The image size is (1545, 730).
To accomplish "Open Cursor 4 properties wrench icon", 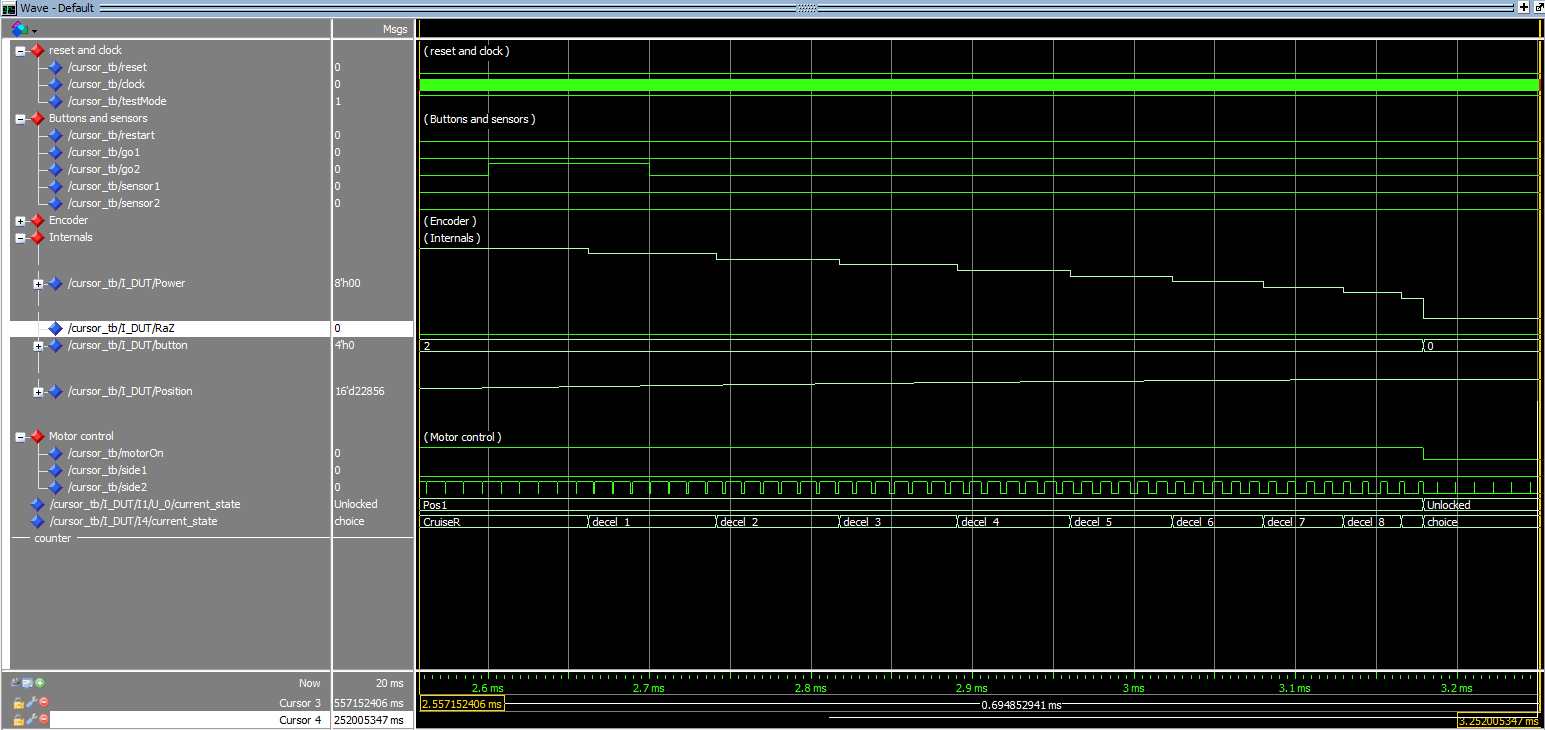I will click(x=30, y=720).
